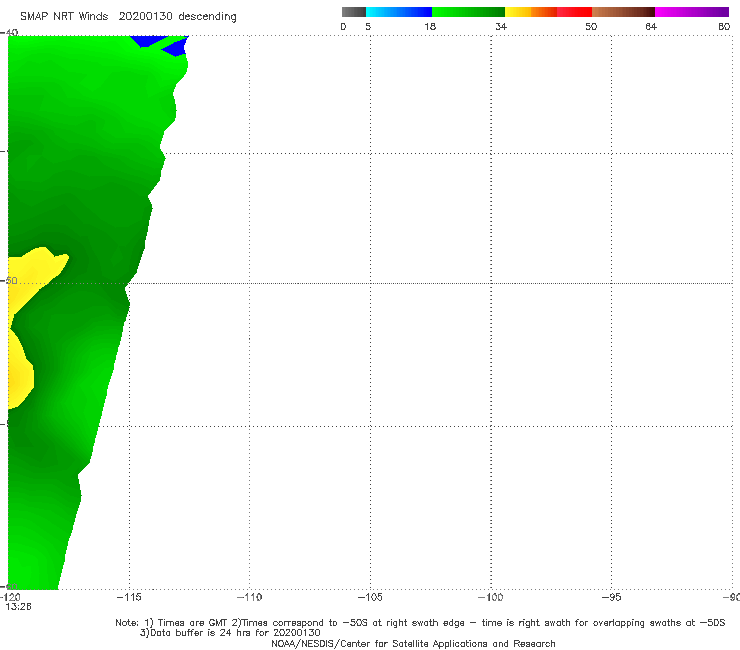Image resolution: width=740 pixels, height=650 pixels.
Task: Click the 'Data buffer is 24 hrs' note line
Action: pyautogui.click(x=230, y=633)
